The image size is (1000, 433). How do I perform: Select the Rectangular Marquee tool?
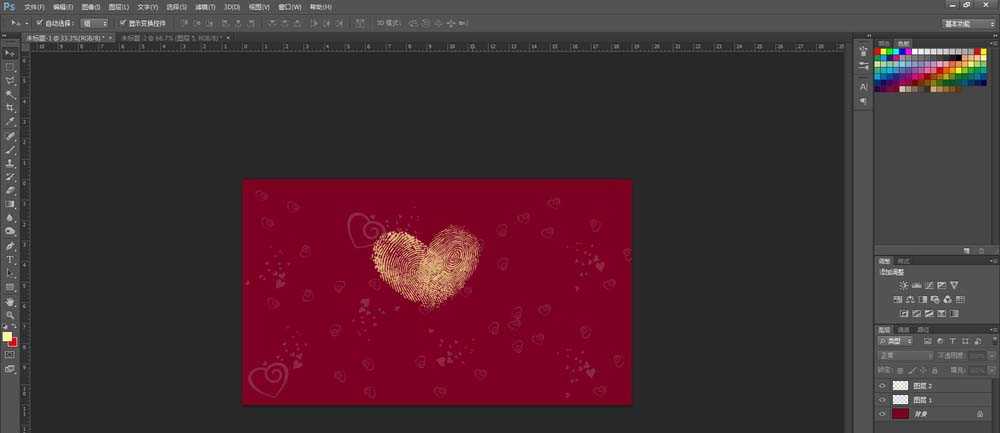10,66
